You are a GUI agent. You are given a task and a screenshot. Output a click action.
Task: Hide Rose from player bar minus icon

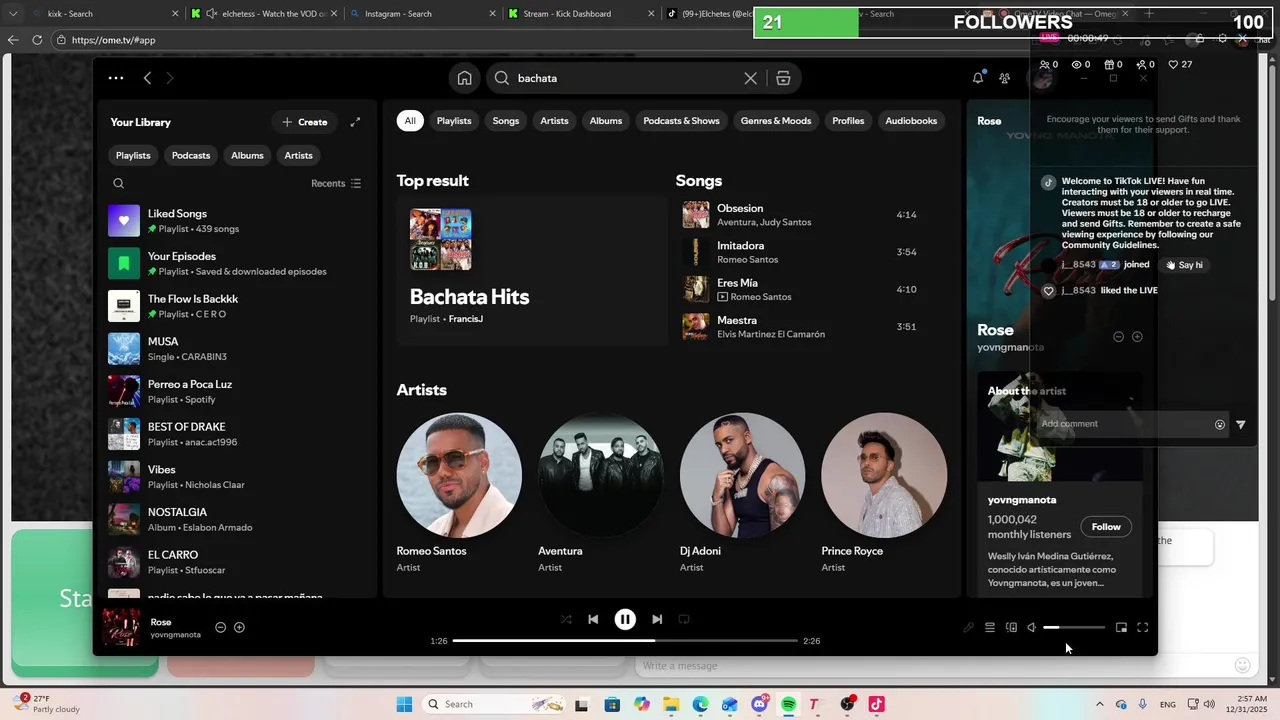coord(221,627)
